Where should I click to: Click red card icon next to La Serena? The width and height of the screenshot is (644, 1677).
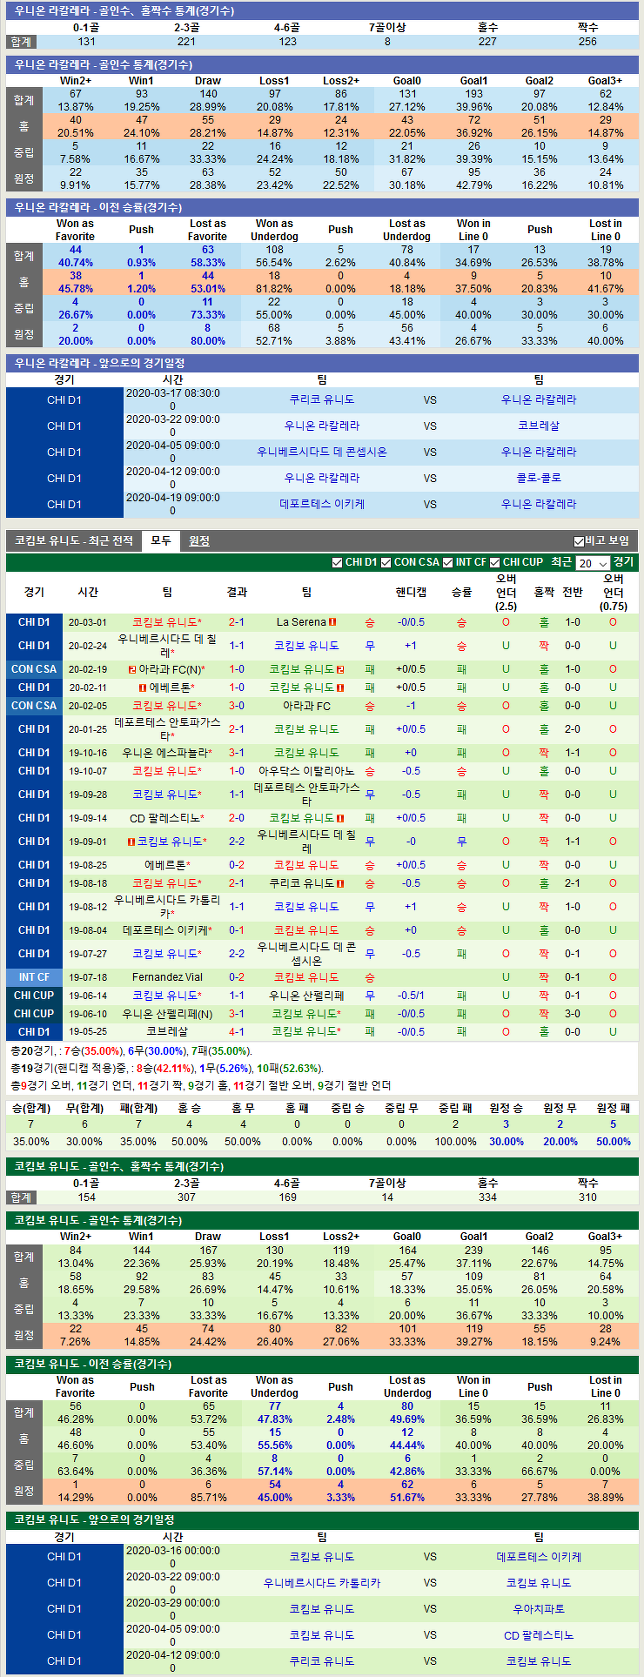tap(333, 622)
